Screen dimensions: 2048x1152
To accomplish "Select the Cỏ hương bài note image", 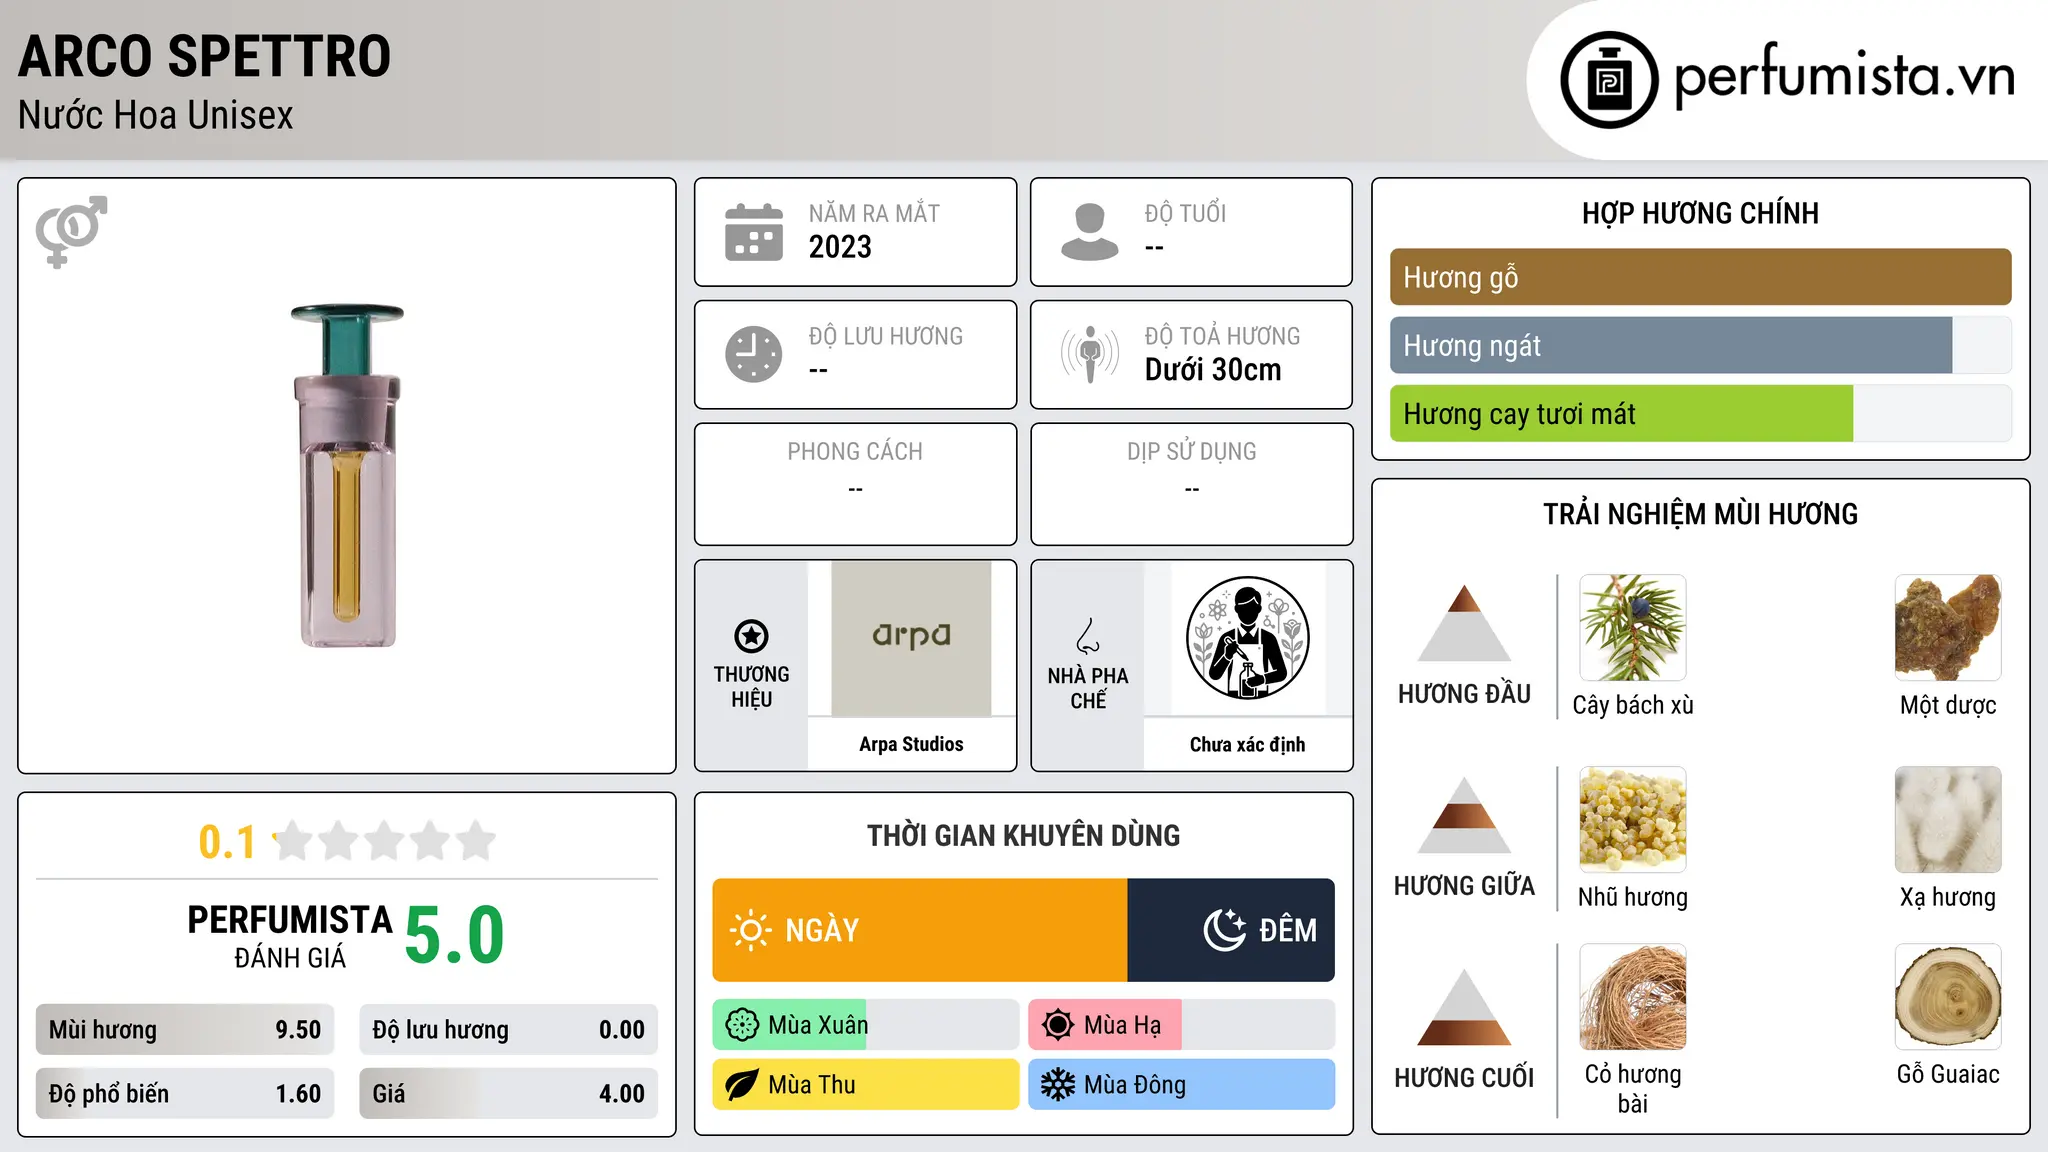I will (1633, 997).
